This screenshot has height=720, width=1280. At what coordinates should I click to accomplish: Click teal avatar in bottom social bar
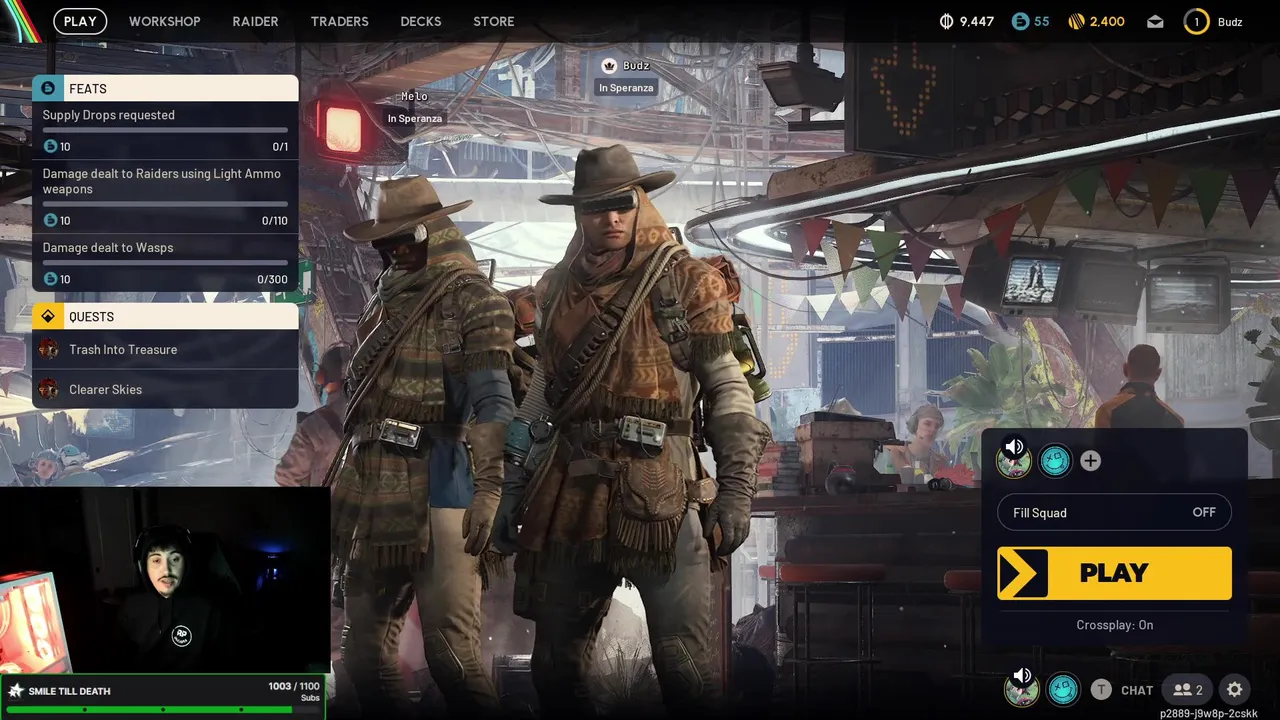(1063, 689)
